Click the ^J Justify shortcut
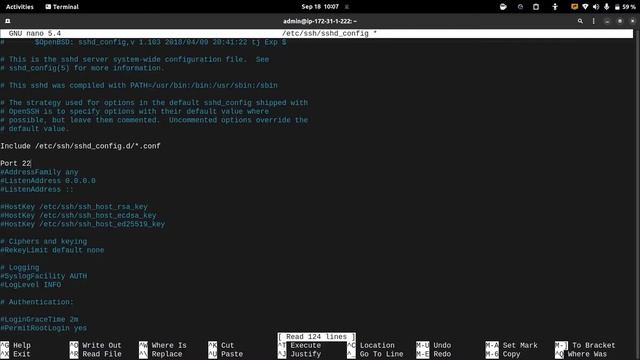640x360 pixels. tap(299, 354)
